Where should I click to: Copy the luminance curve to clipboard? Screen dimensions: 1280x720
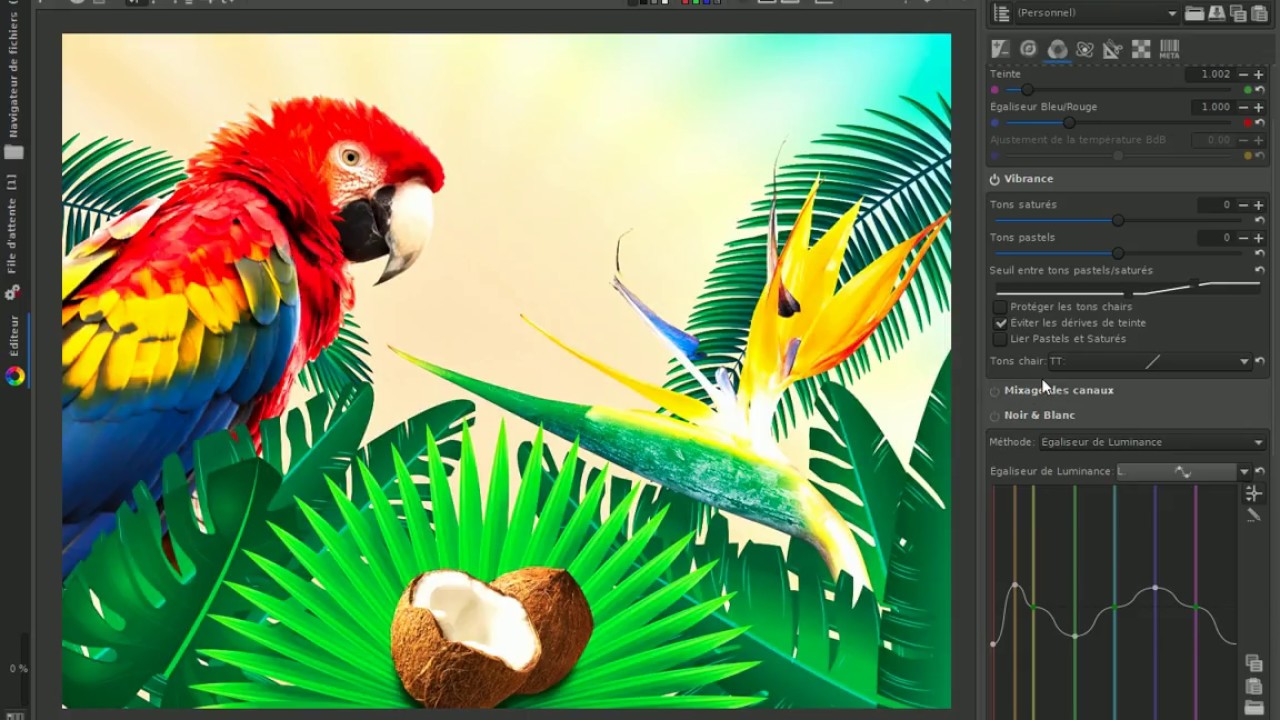[x=1254, y=663]
